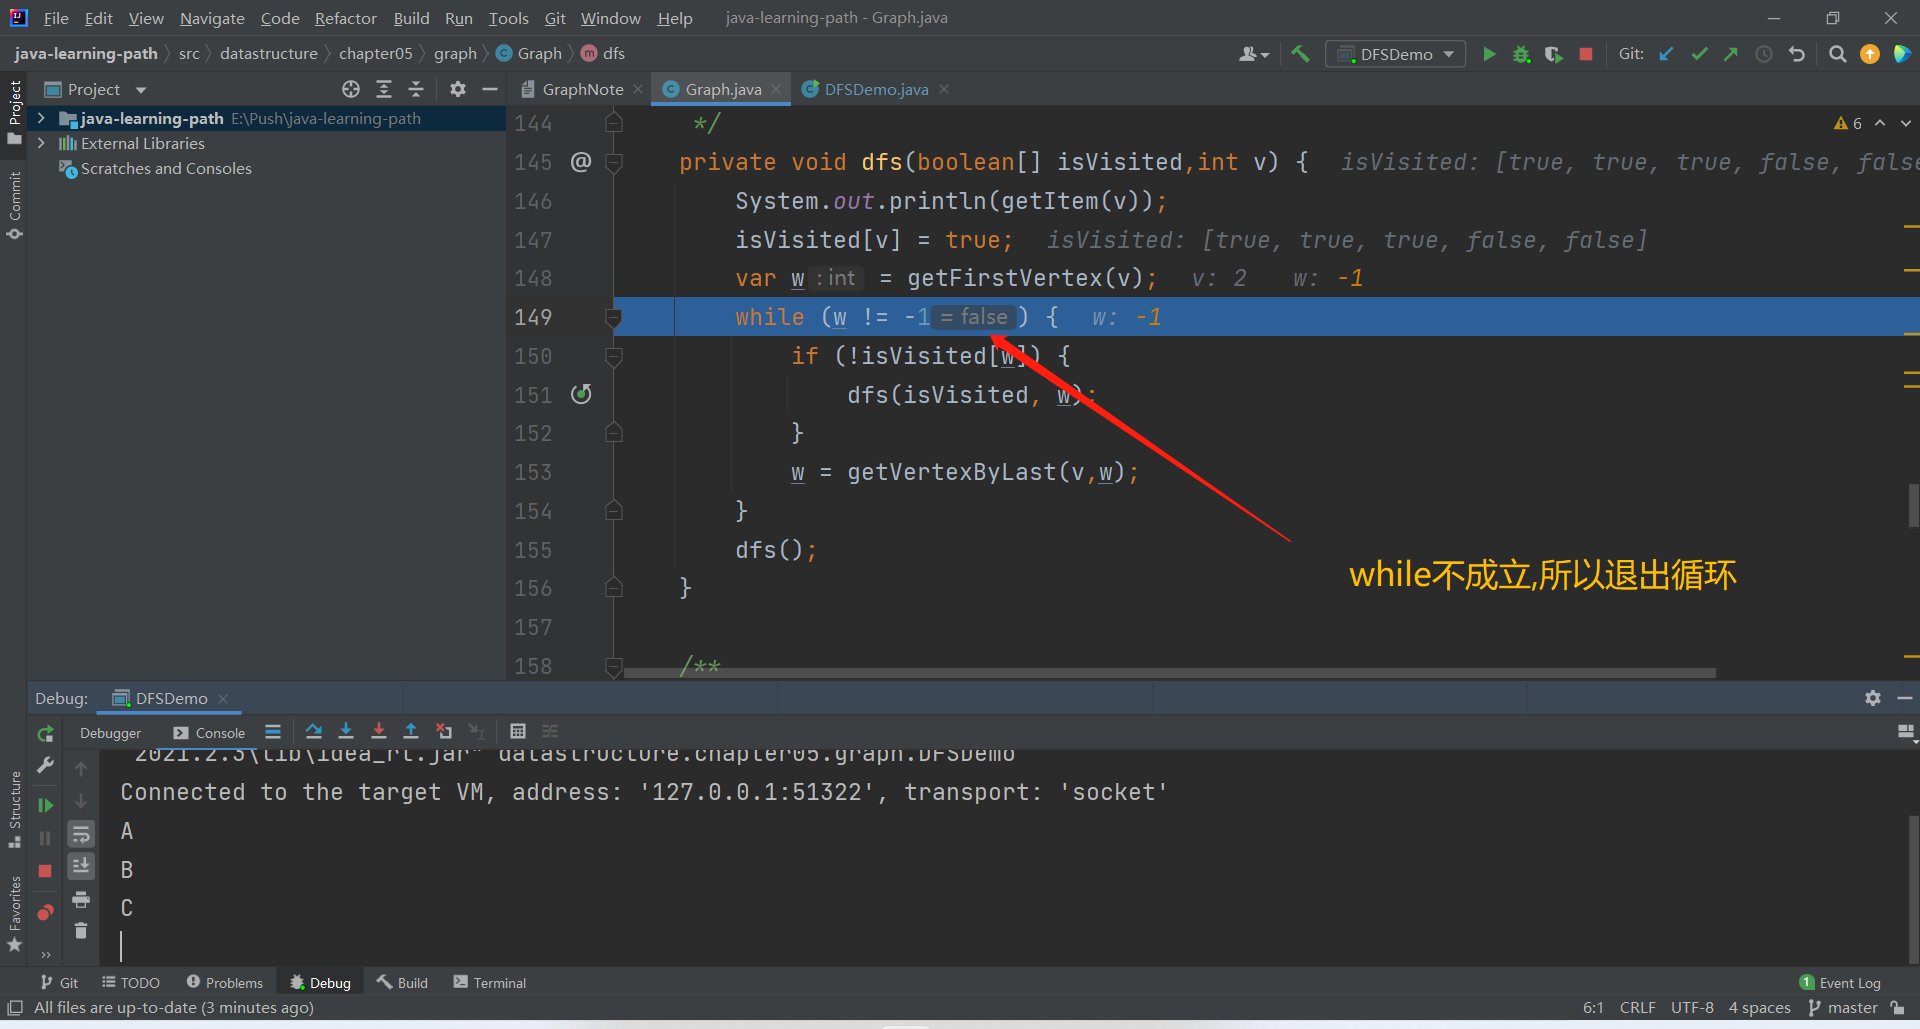Step over in the debugger toolbar

pyautogui.click(x=313, y=731)
